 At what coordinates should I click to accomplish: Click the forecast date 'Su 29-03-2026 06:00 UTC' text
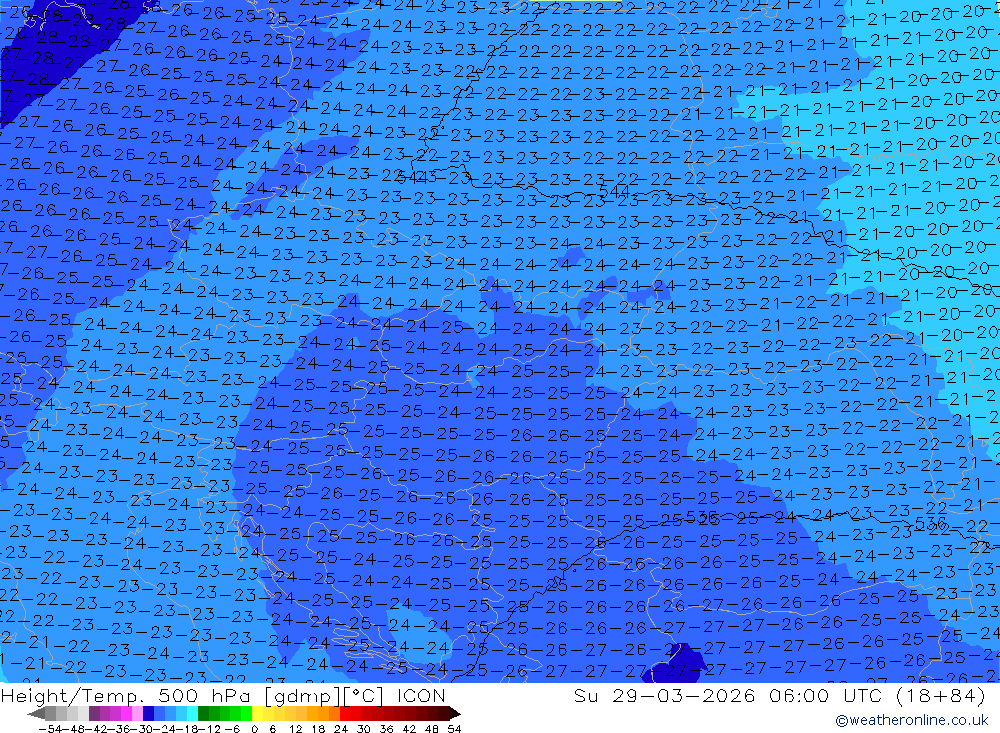[727, 695]
